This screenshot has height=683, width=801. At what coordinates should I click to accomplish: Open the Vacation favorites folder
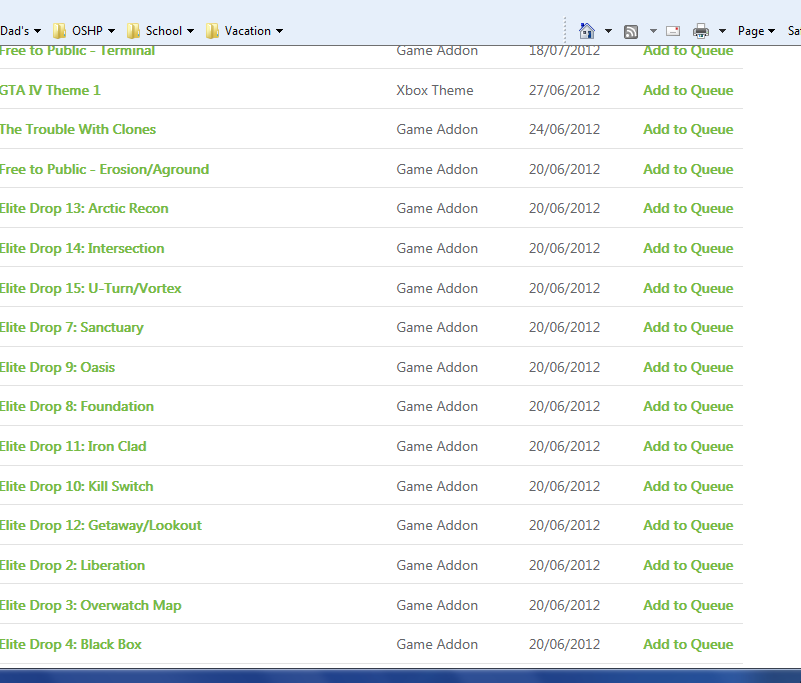click(245, 31)
